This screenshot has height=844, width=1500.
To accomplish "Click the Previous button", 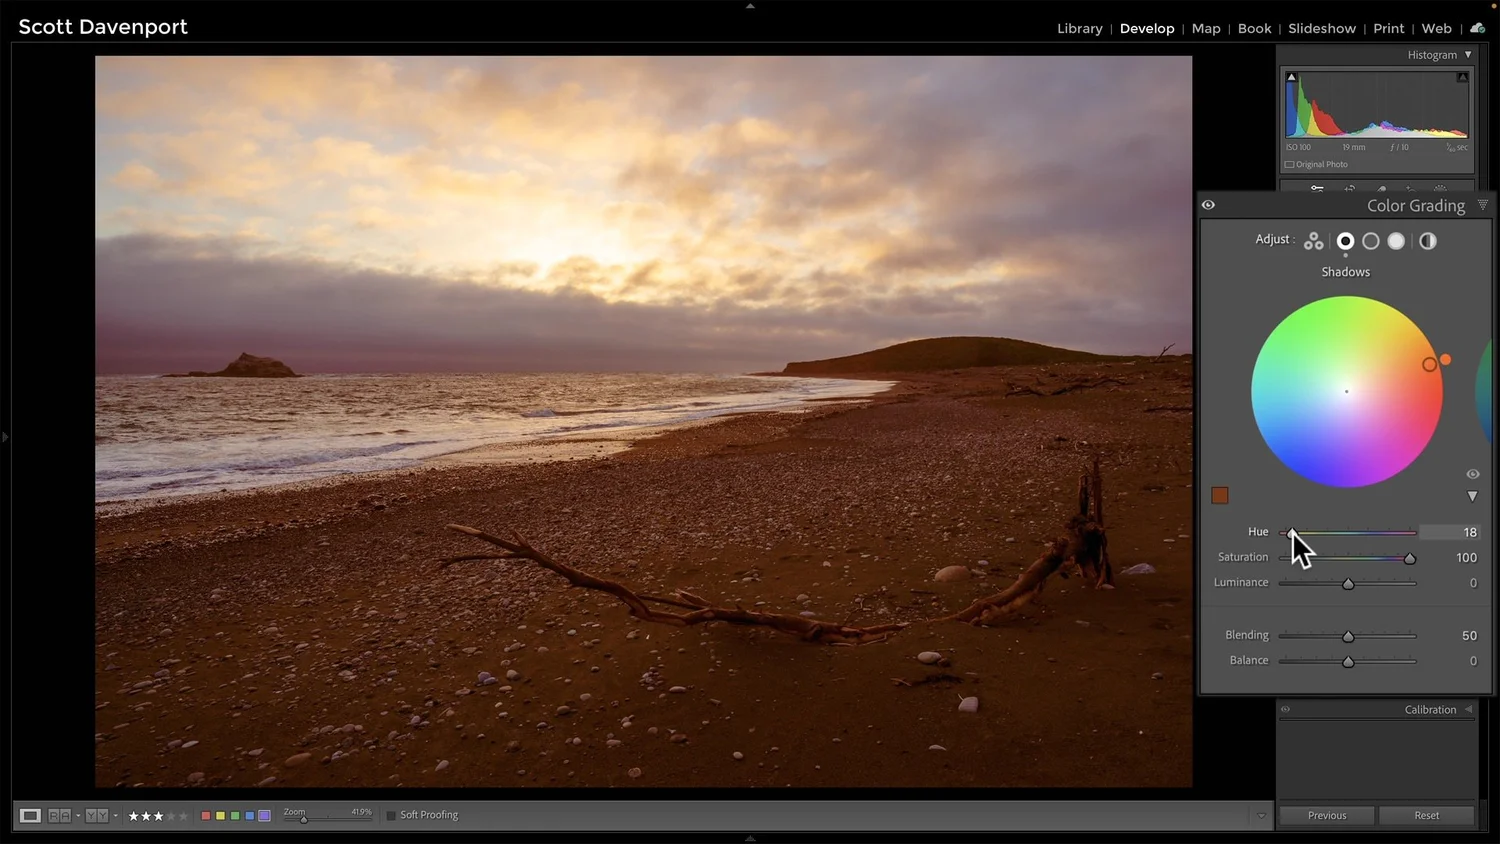I will click(x=1325, y=815).
